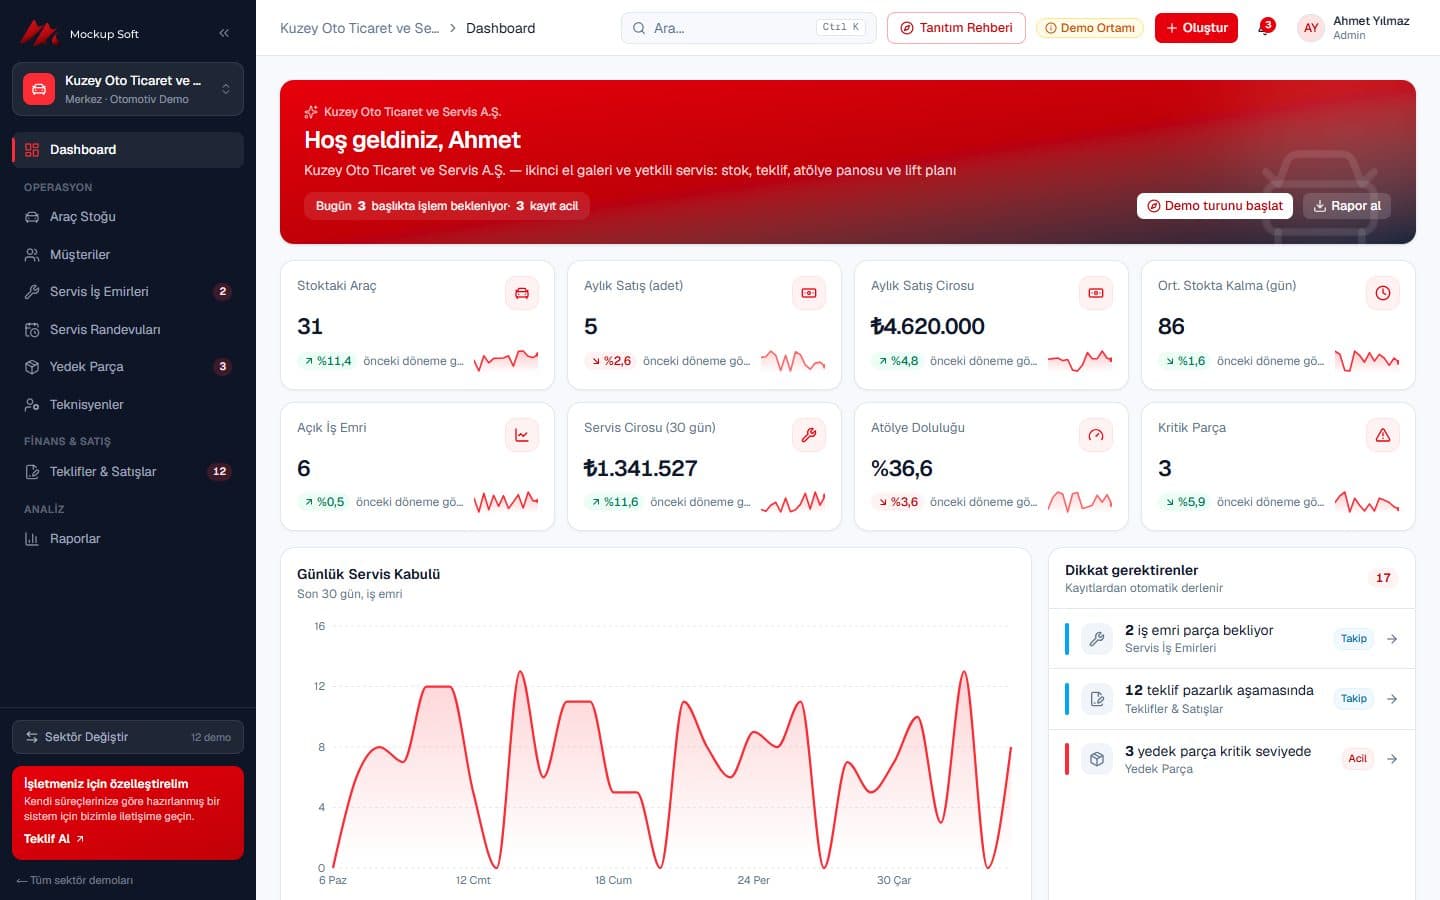Select Yedek Parça in sidebar
Screen dimensions: 1440x900
(x=128, y=367)
